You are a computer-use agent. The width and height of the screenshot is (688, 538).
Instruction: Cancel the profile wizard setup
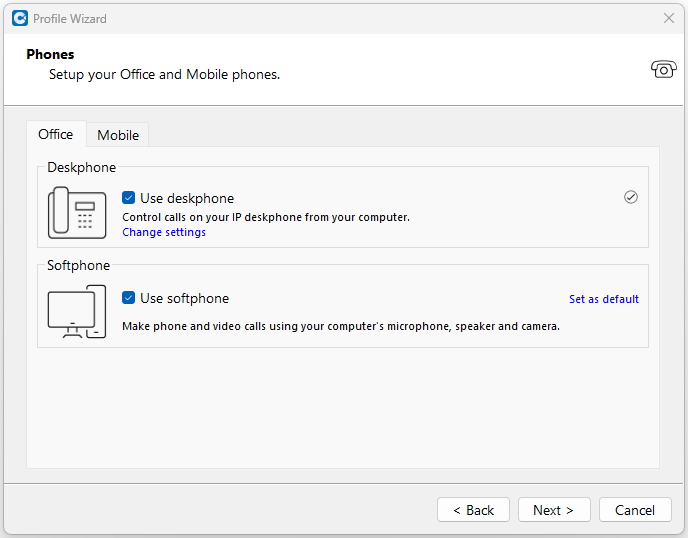coord(635,510)
